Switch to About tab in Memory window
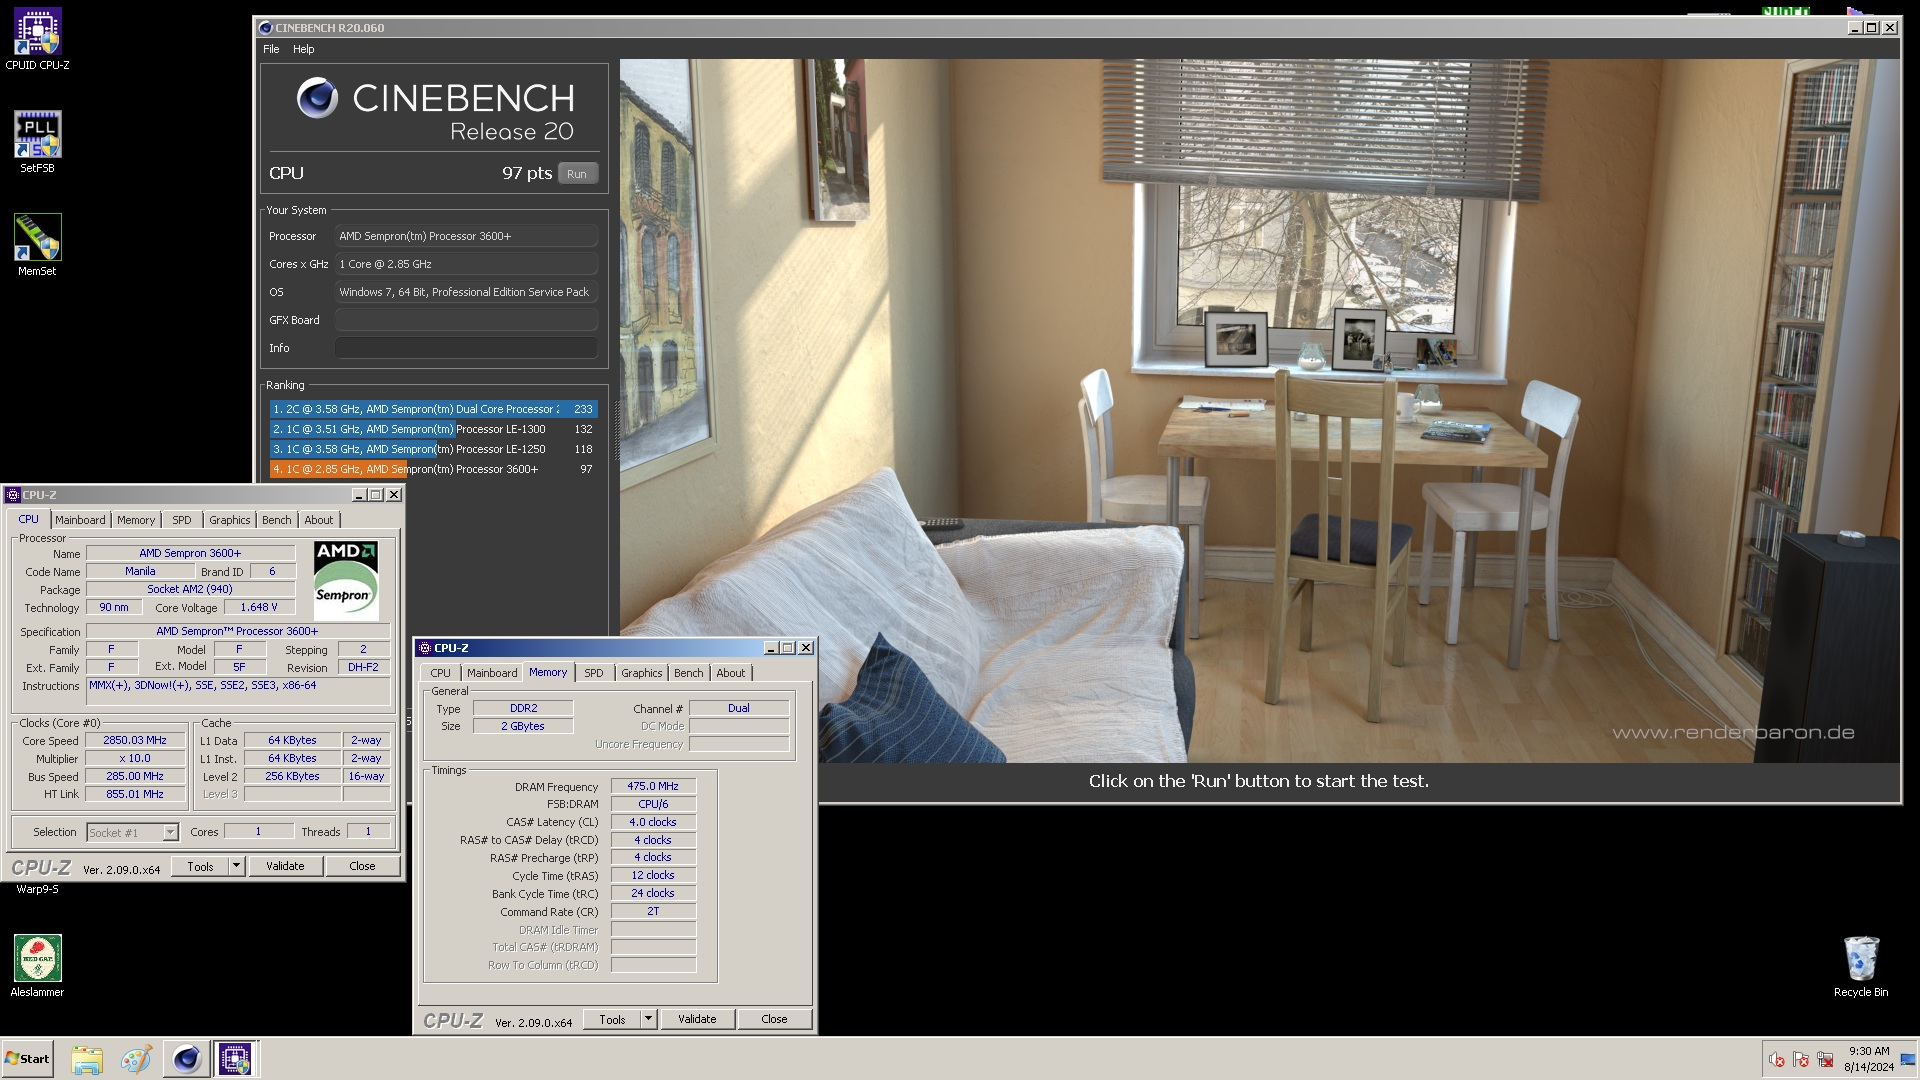Screen dimensions: 1920x1080 731,673
